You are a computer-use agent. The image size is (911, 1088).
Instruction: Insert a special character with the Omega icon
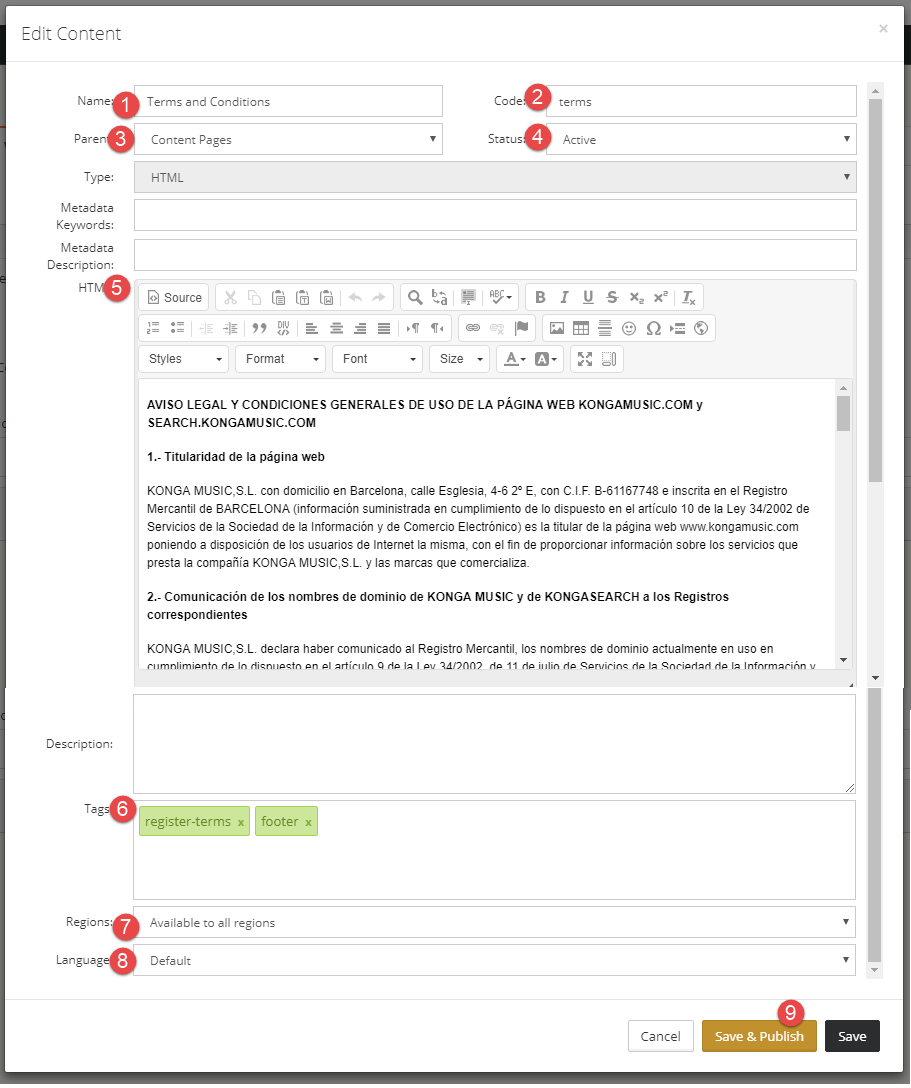pyautogui.click(x=654, y=328)
